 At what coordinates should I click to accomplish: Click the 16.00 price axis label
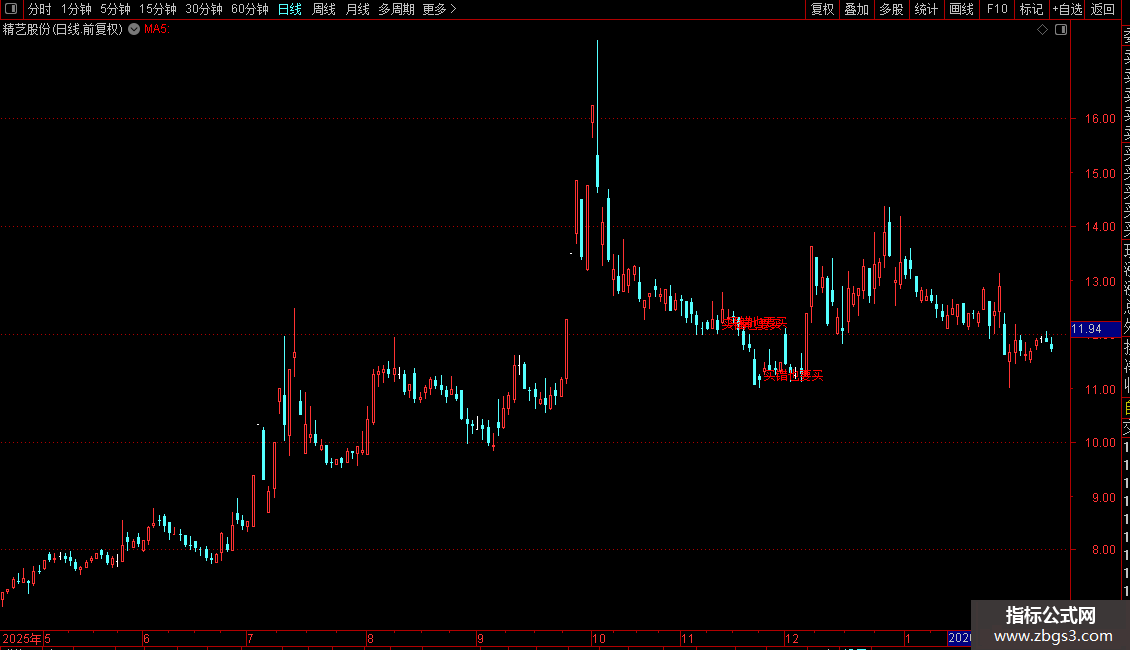pyautogui.click(x=1100, y=118)
